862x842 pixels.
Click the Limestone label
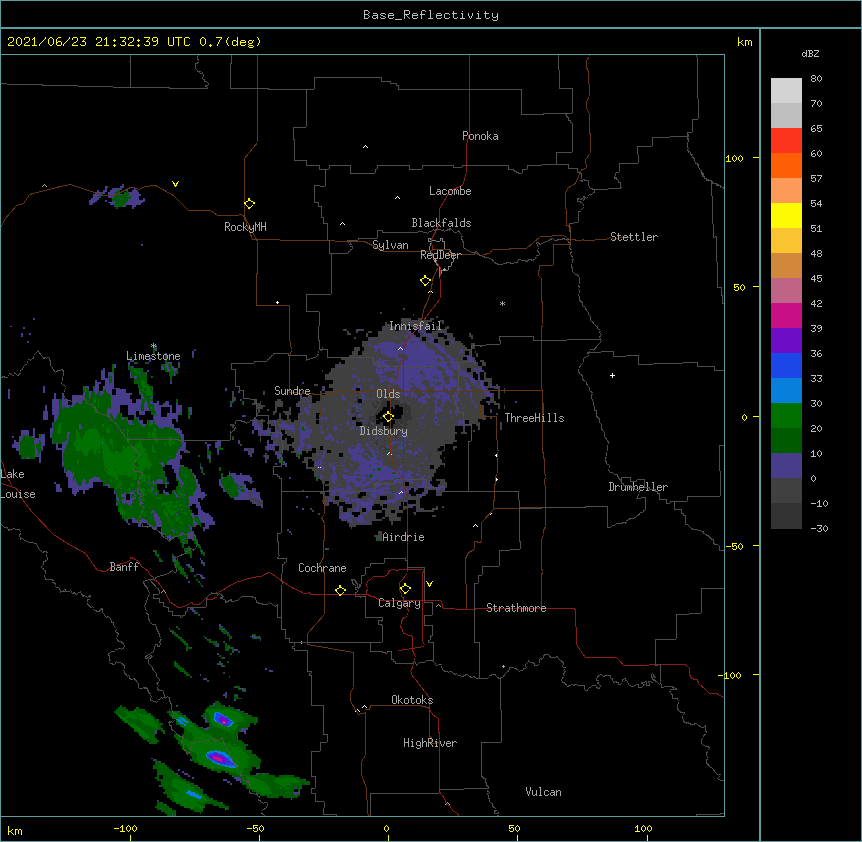click(x=153, y=356)
